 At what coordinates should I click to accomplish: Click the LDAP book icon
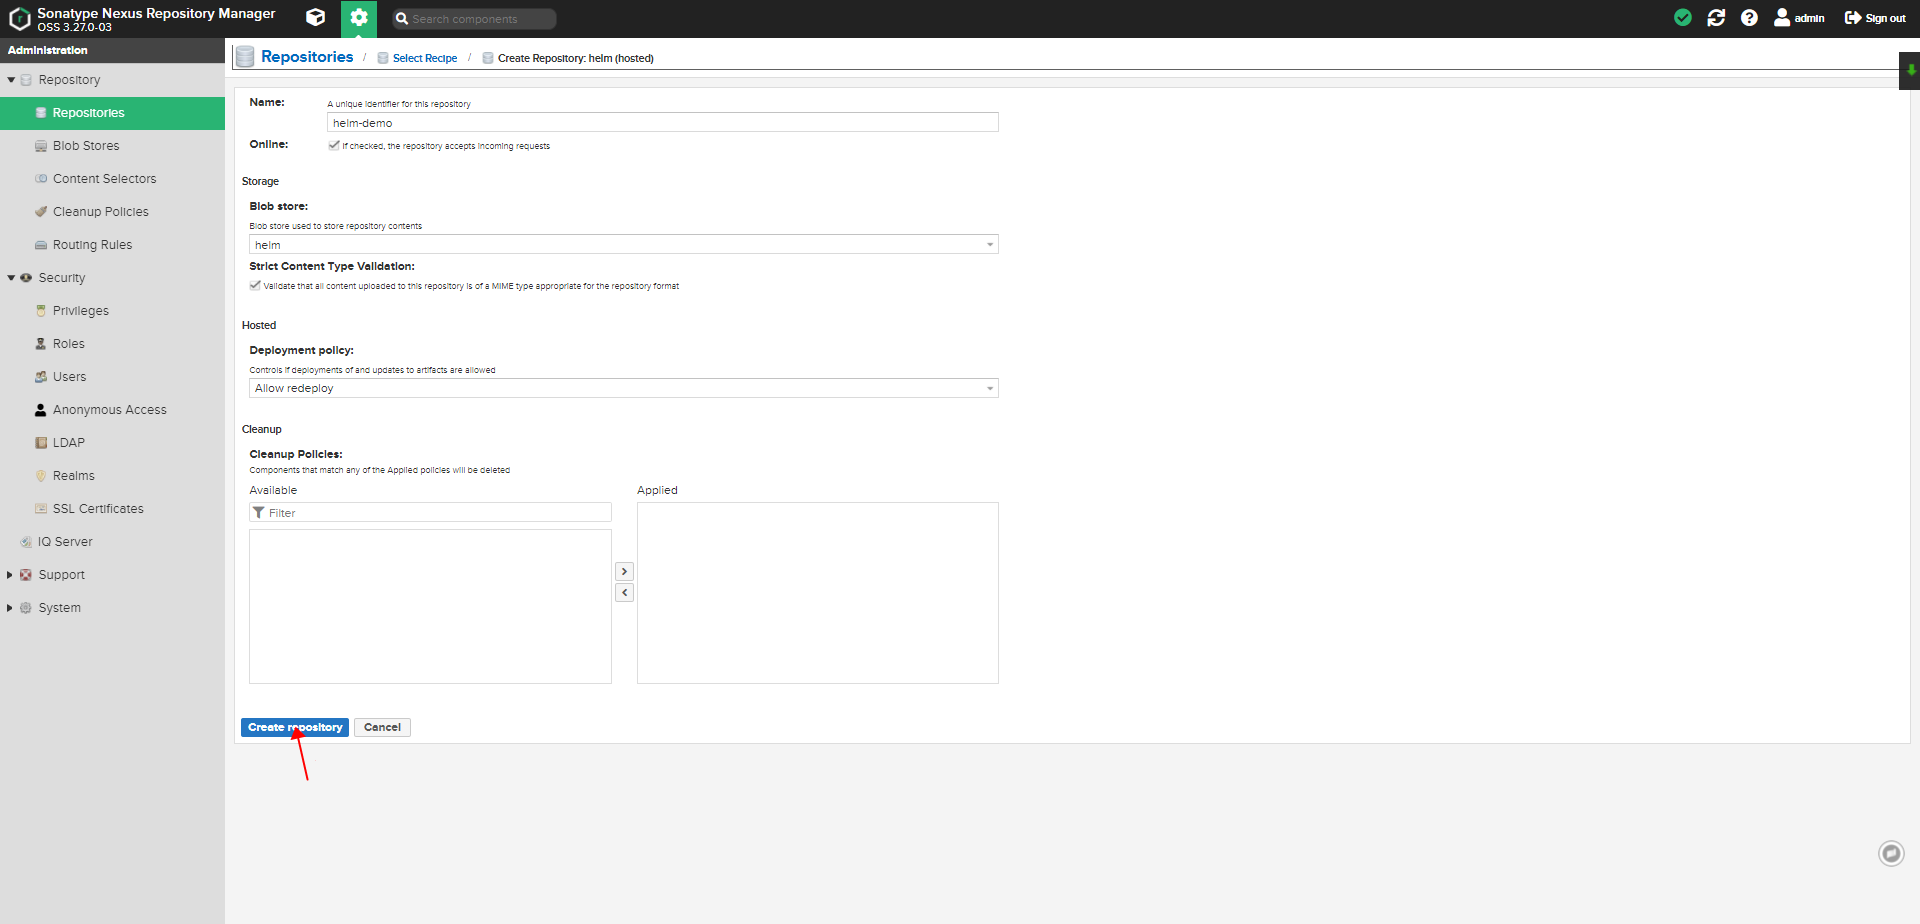[41, 443]
